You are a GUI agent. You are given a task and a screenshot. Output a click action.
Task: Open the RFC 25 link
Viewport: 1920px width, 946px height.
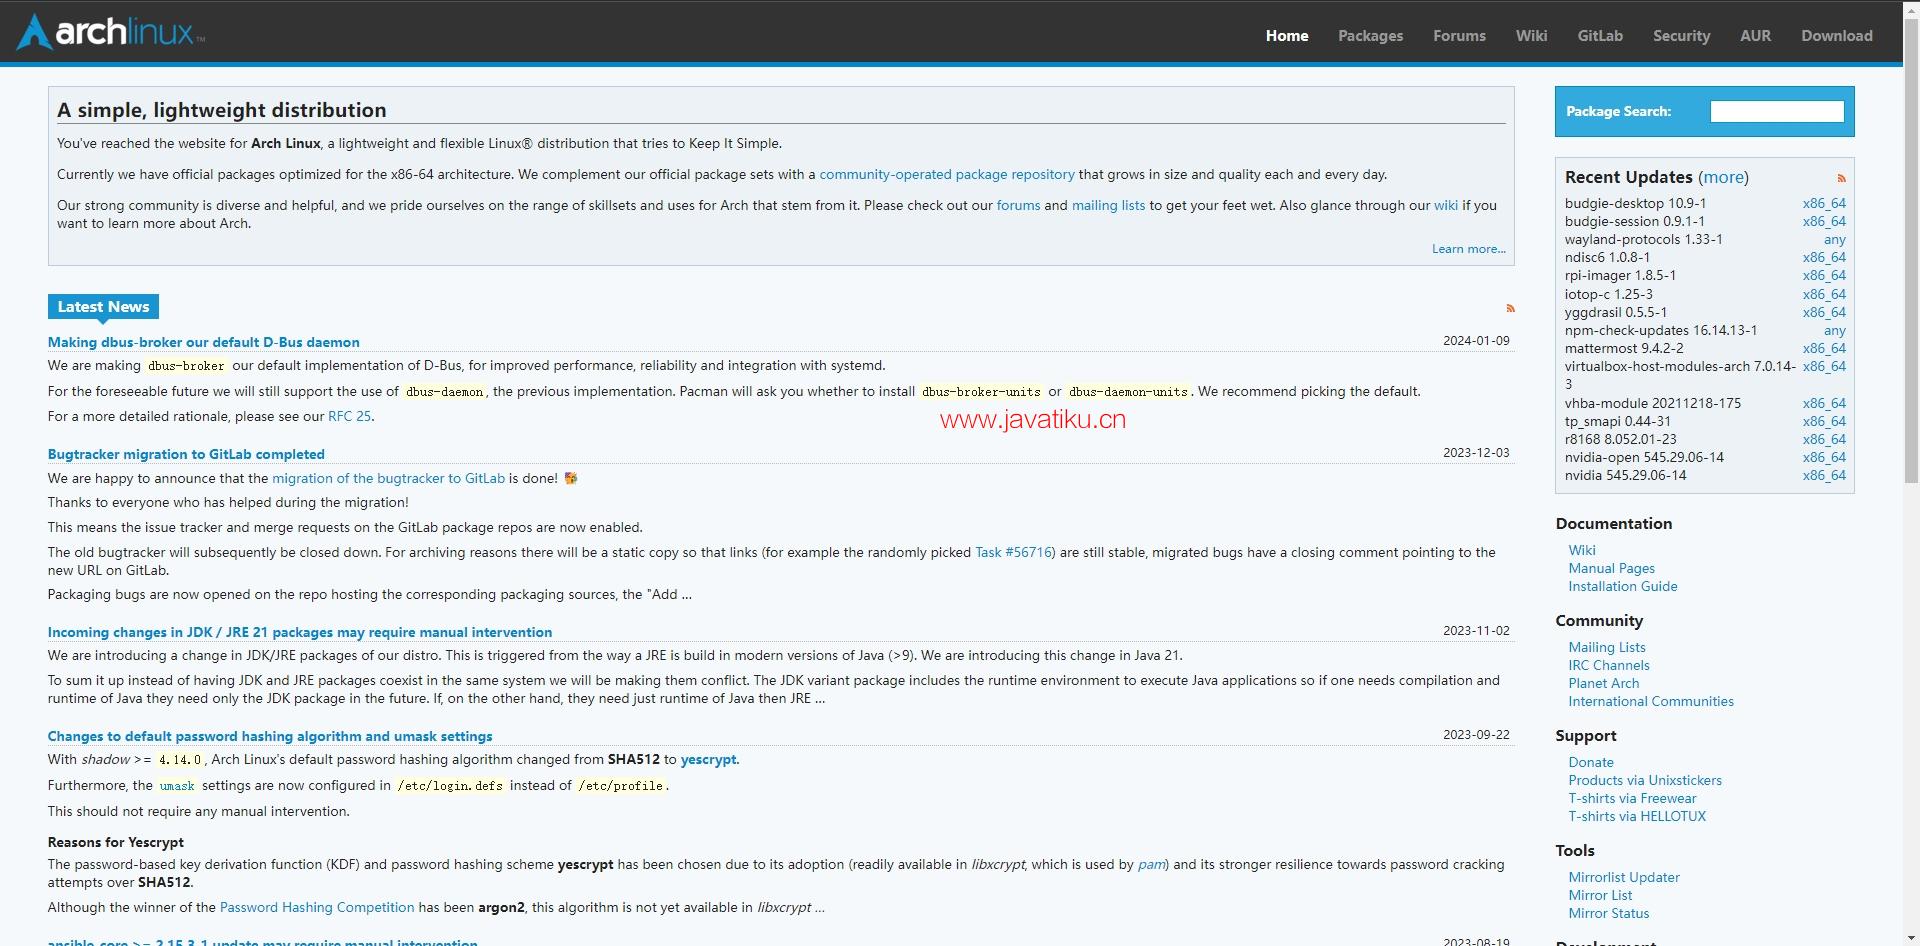[x=349, y=416]
